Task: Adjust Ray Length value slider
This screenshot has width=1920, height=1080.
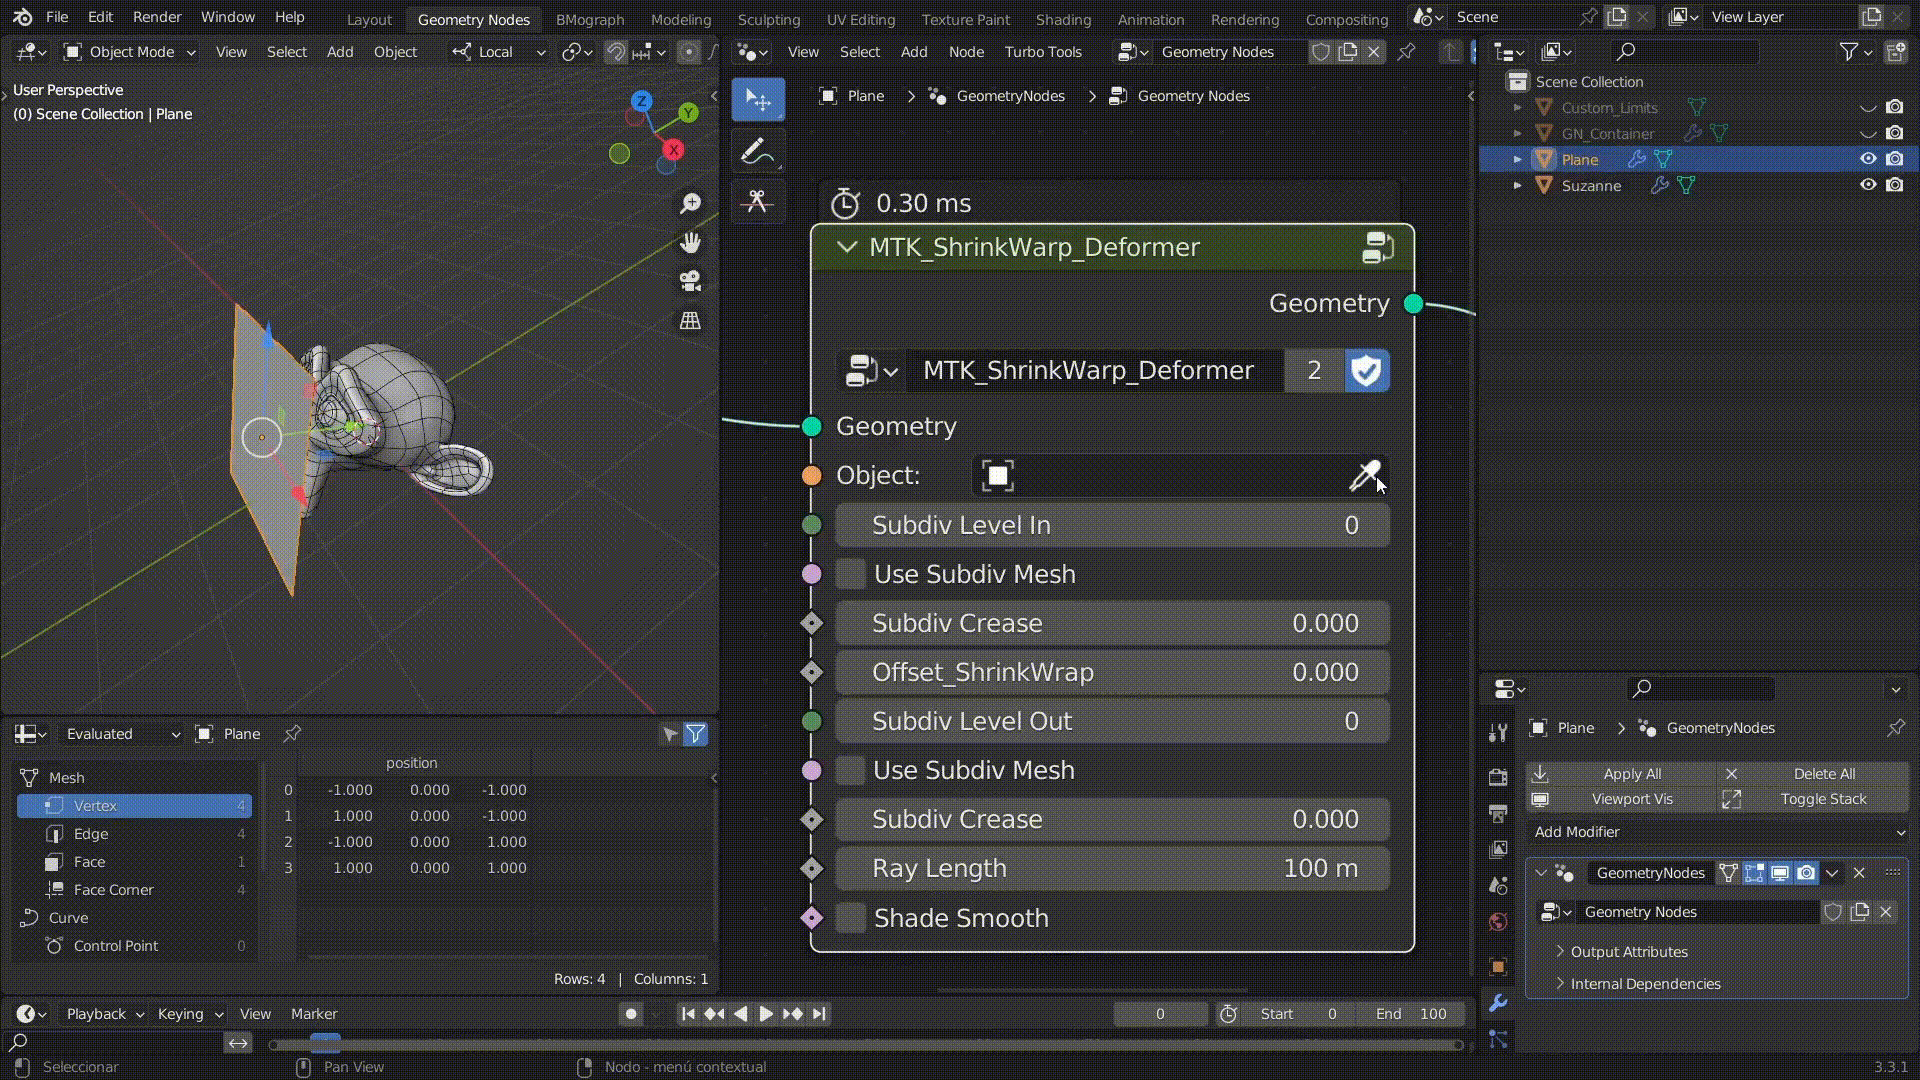Action: coord(1112,869)
